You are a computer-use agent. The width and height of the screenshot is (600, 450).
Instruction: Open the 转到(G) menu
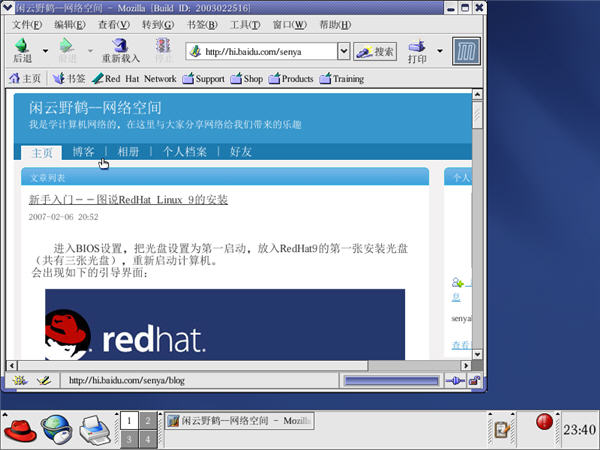[158, 25]
